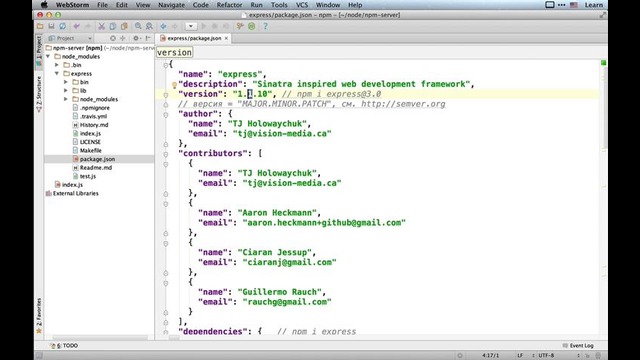Click the intention lightbulb in the gutter
This screenshot has width=640, height=360.
174,85
